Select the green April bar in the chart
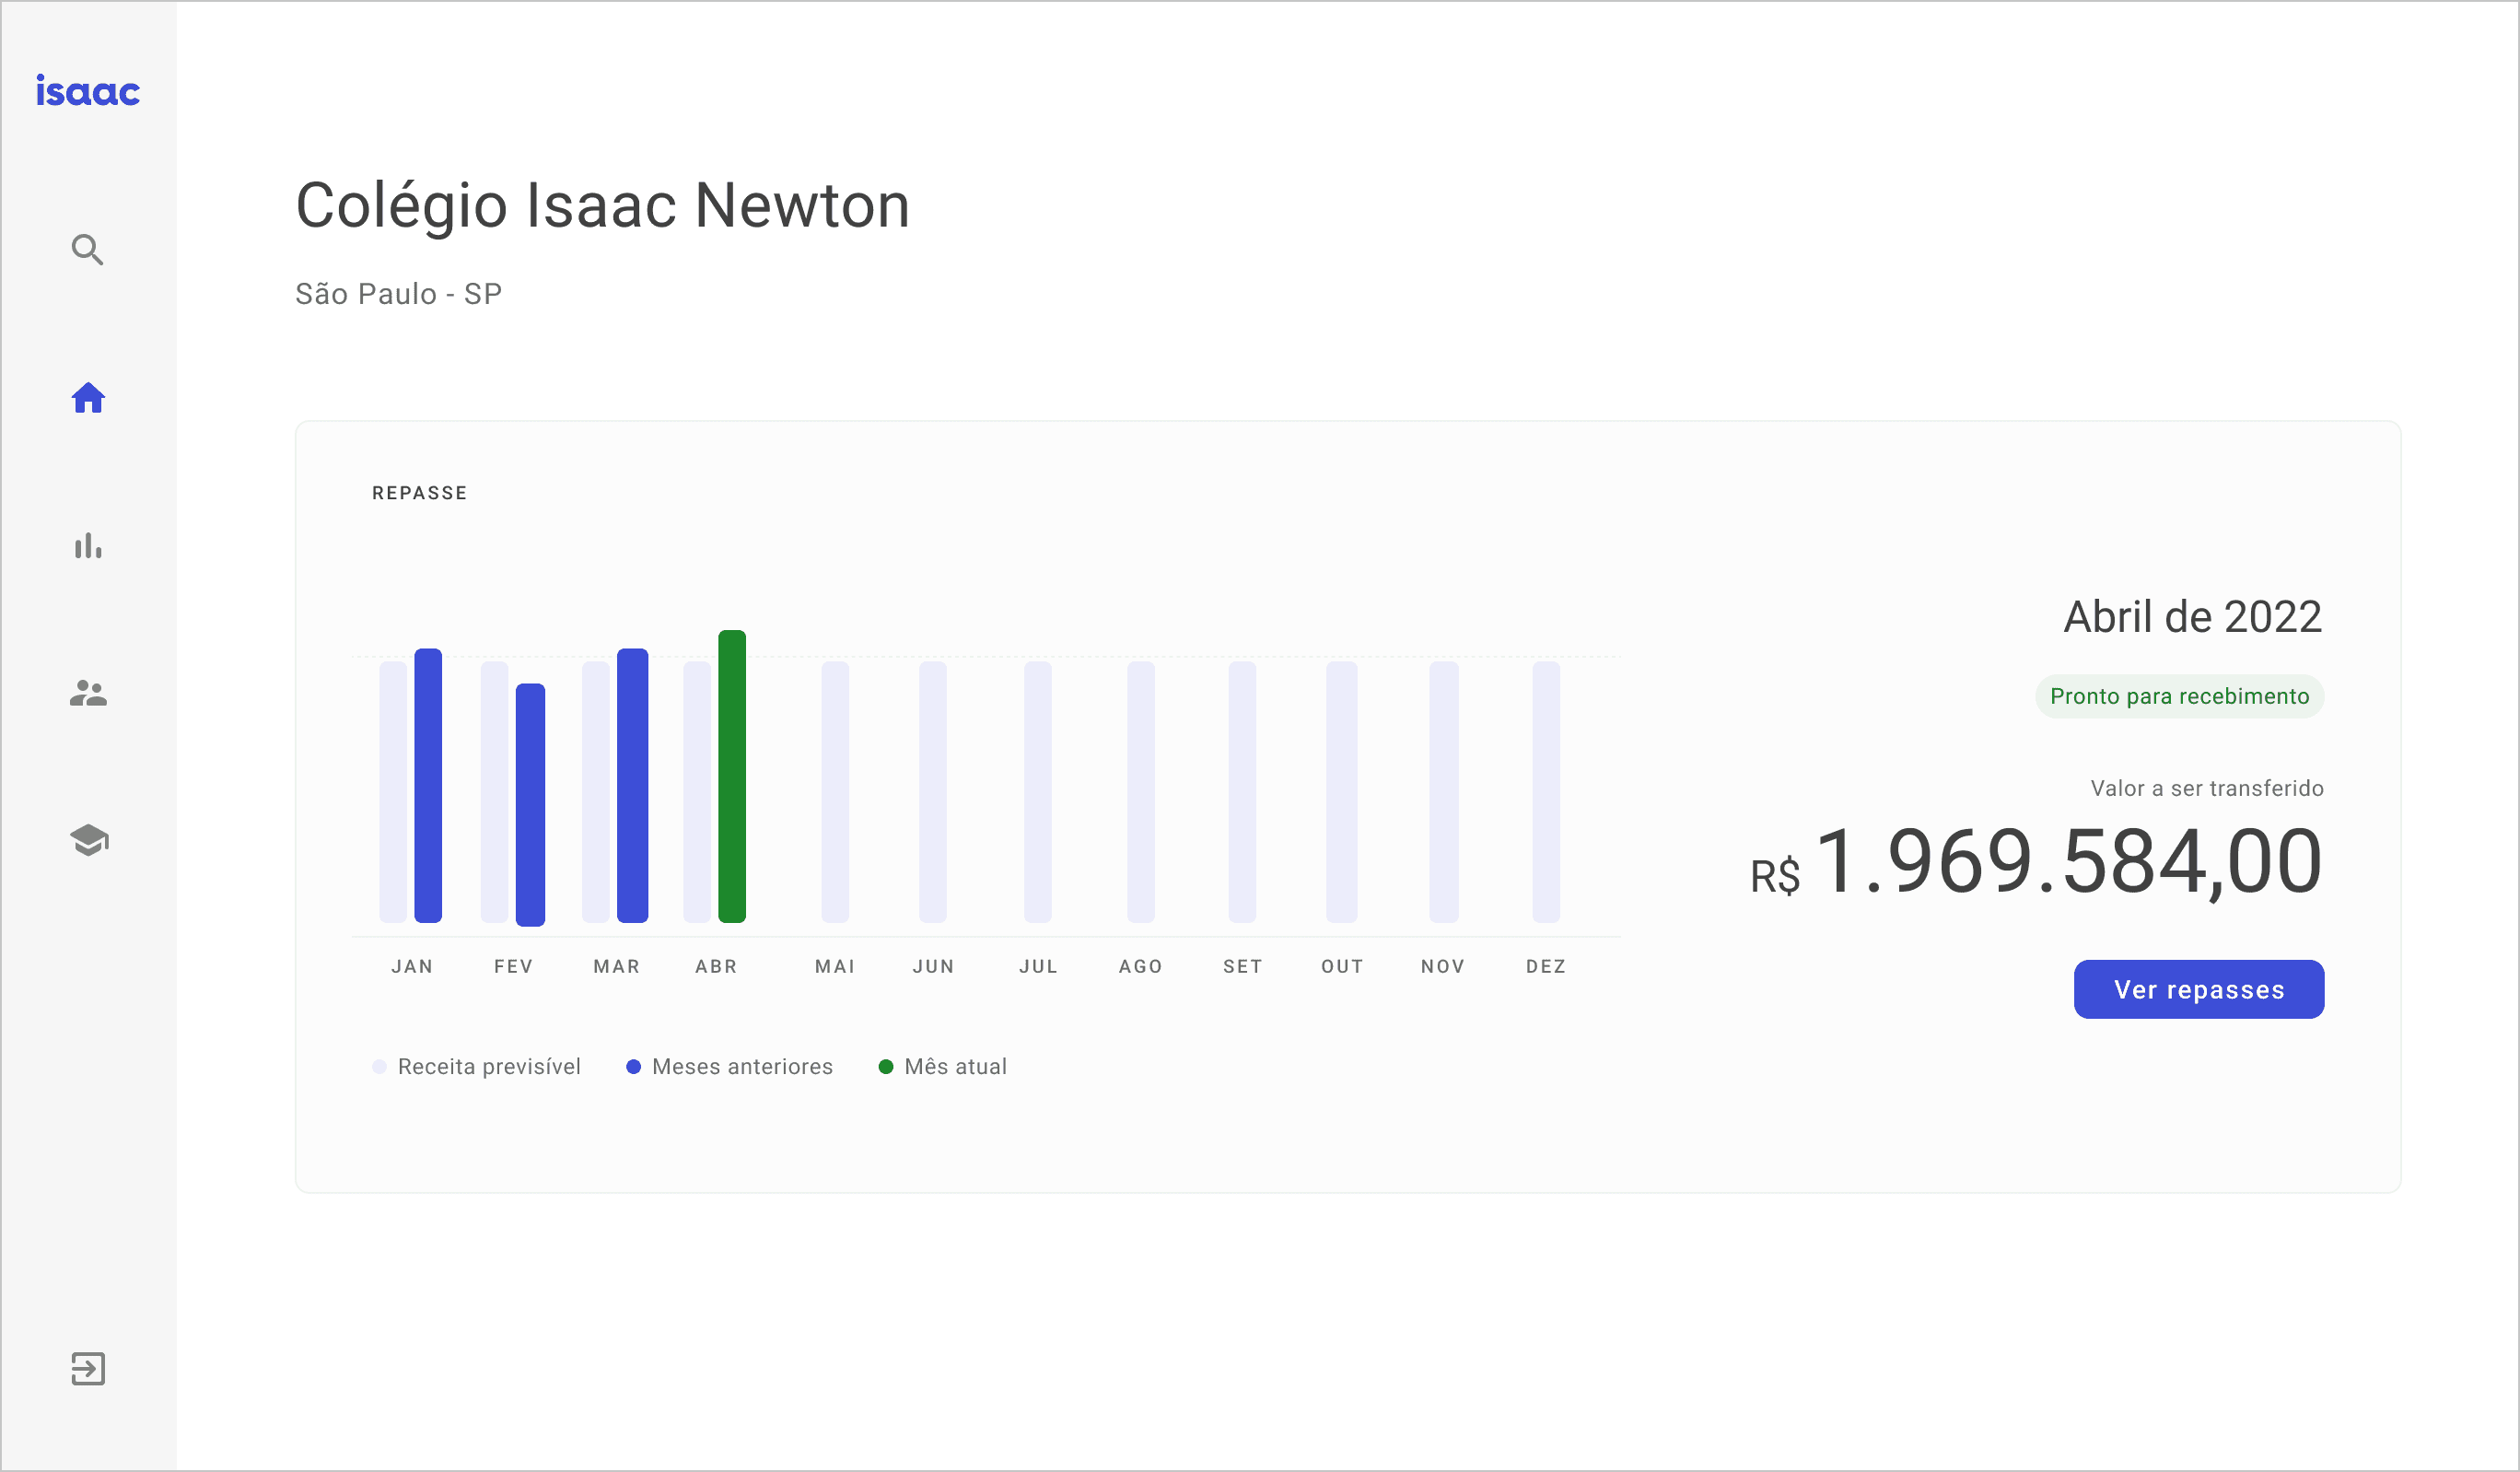The width and height of the screenshot is (2520, 1472). click(732, 776)
